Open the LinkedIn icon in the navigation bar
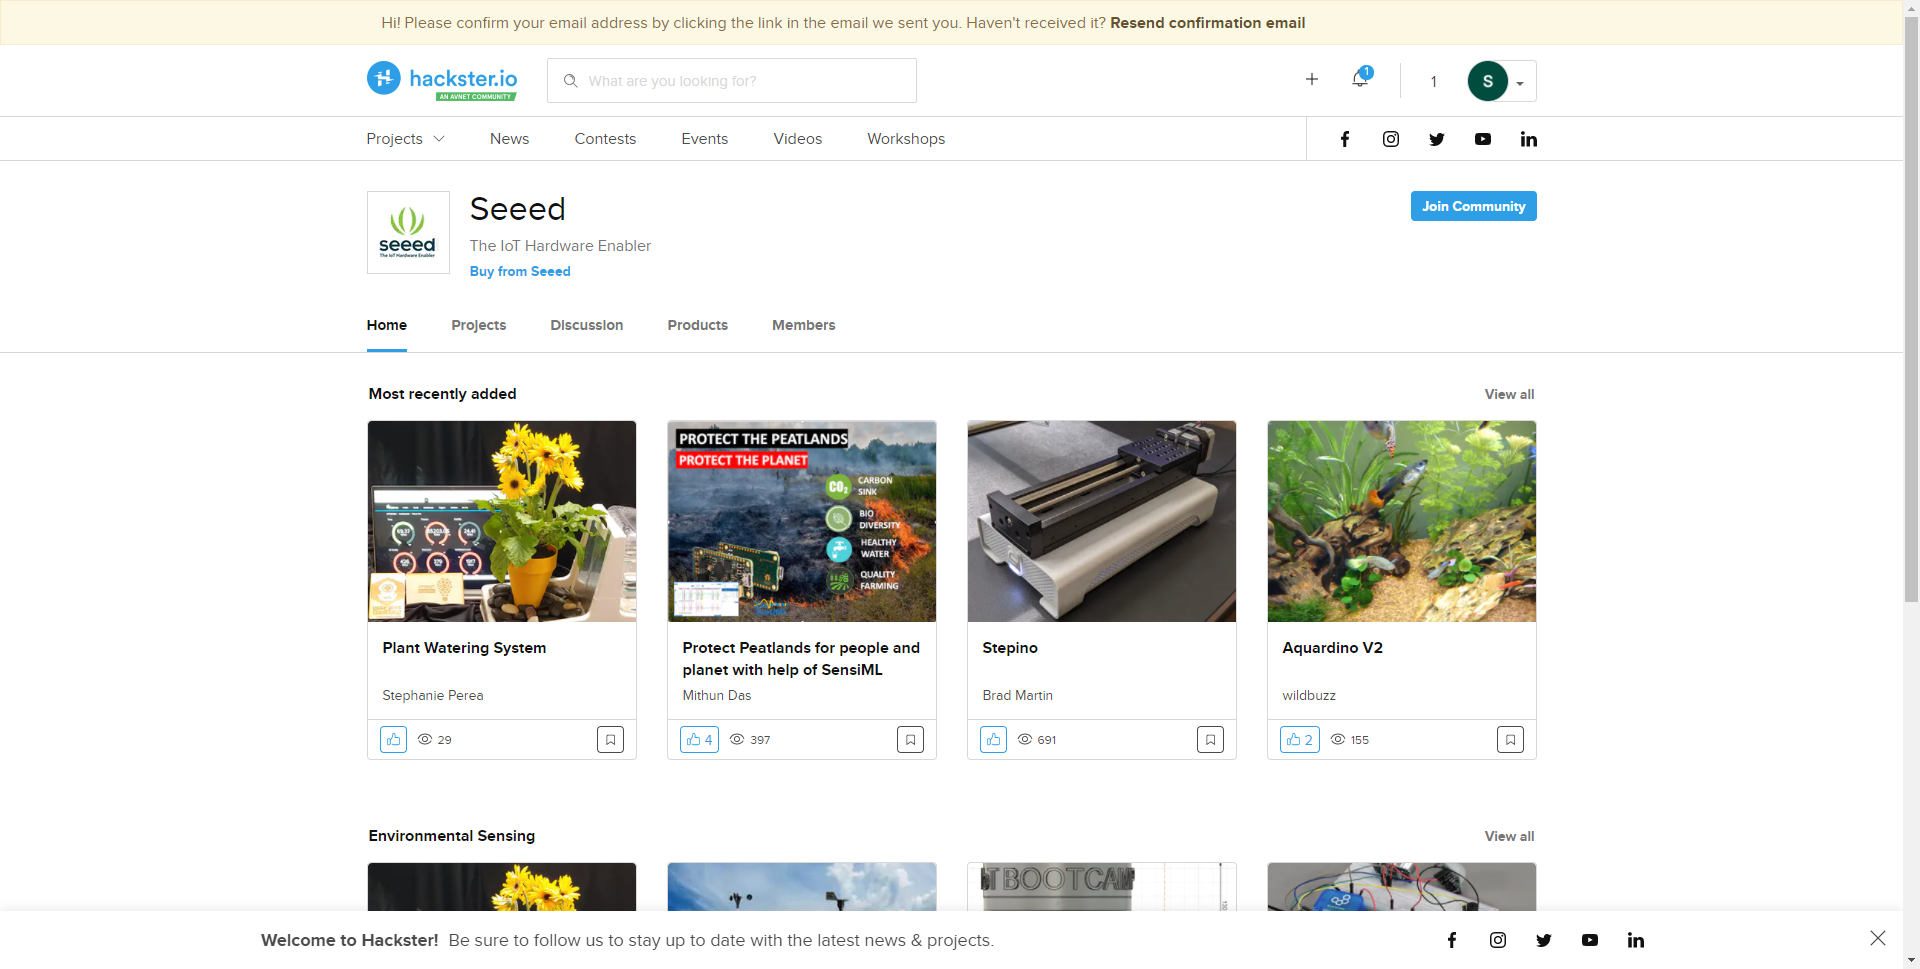The height and width of the screenshot is (969, 1920). (1529, 139)
